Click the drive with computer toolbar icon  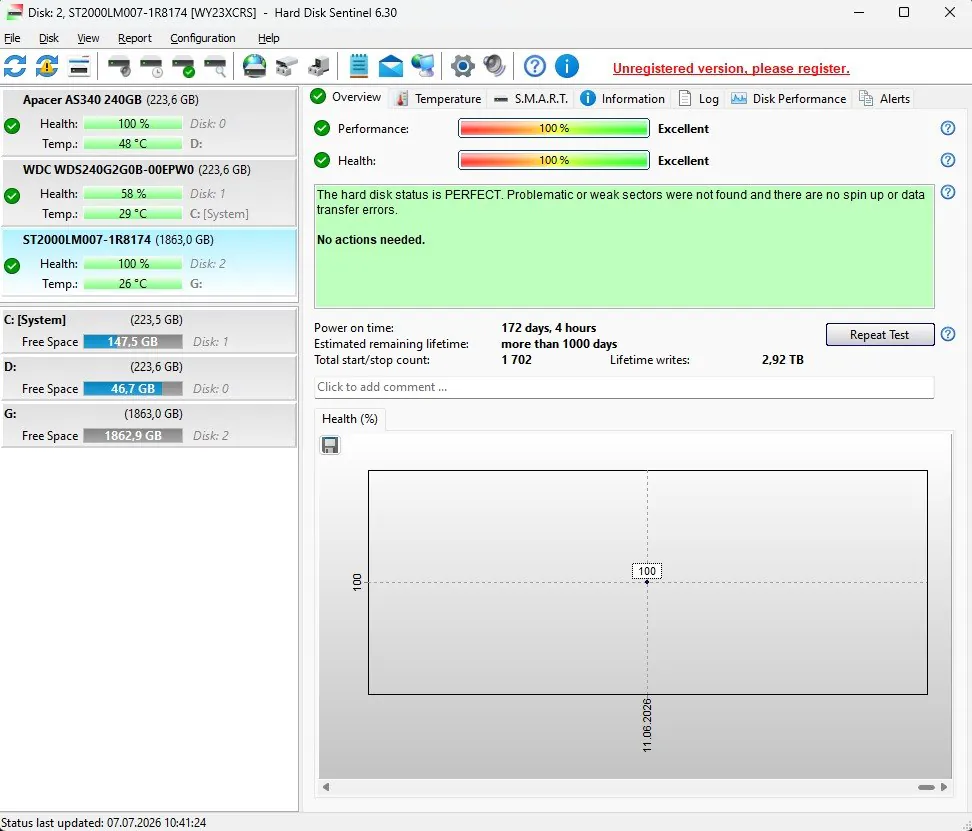click(319, 66)
